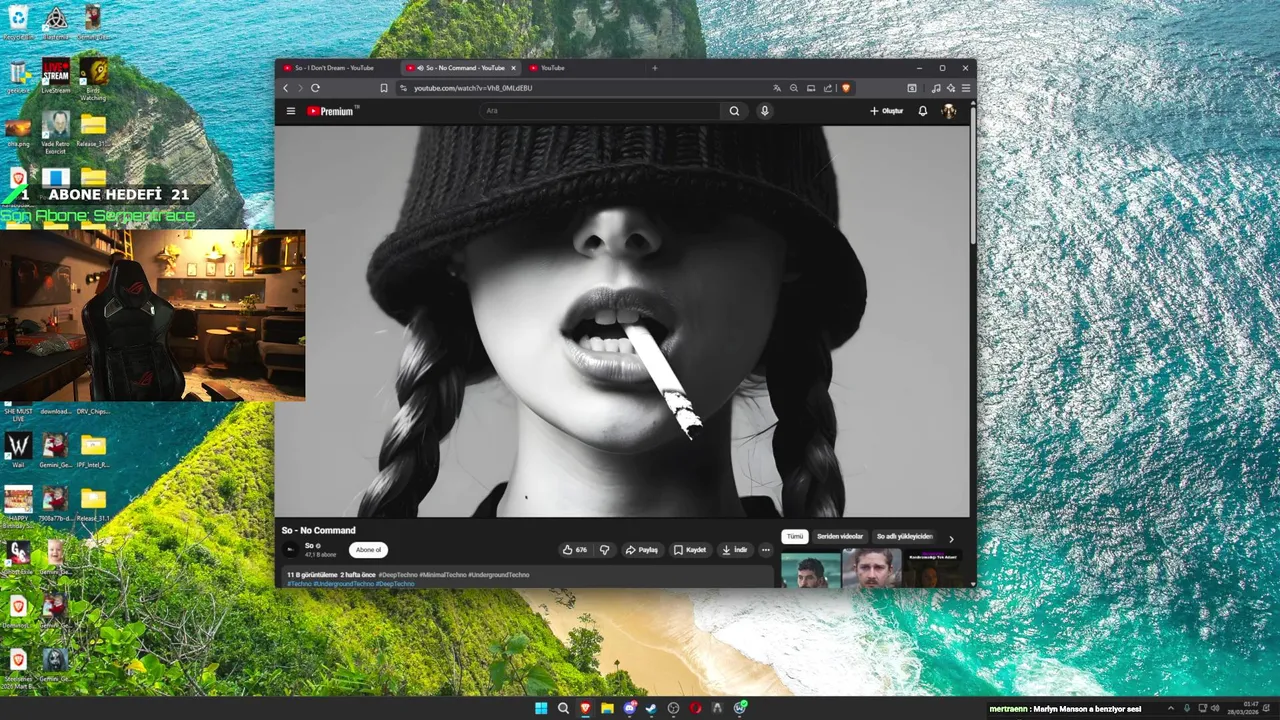Open Vade Retro Exorcist desktop shortcut
1280x720 pixels.
point(56,131)
